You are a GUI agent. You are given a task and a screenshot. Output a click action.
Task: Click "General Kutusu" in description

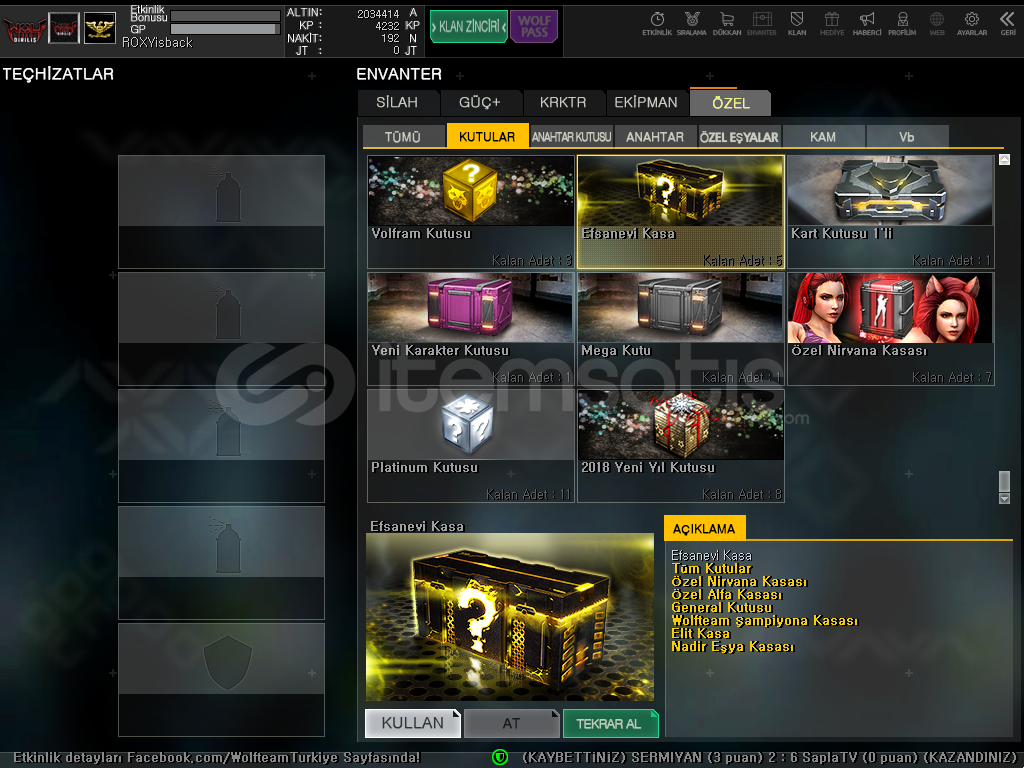[721, 607]
